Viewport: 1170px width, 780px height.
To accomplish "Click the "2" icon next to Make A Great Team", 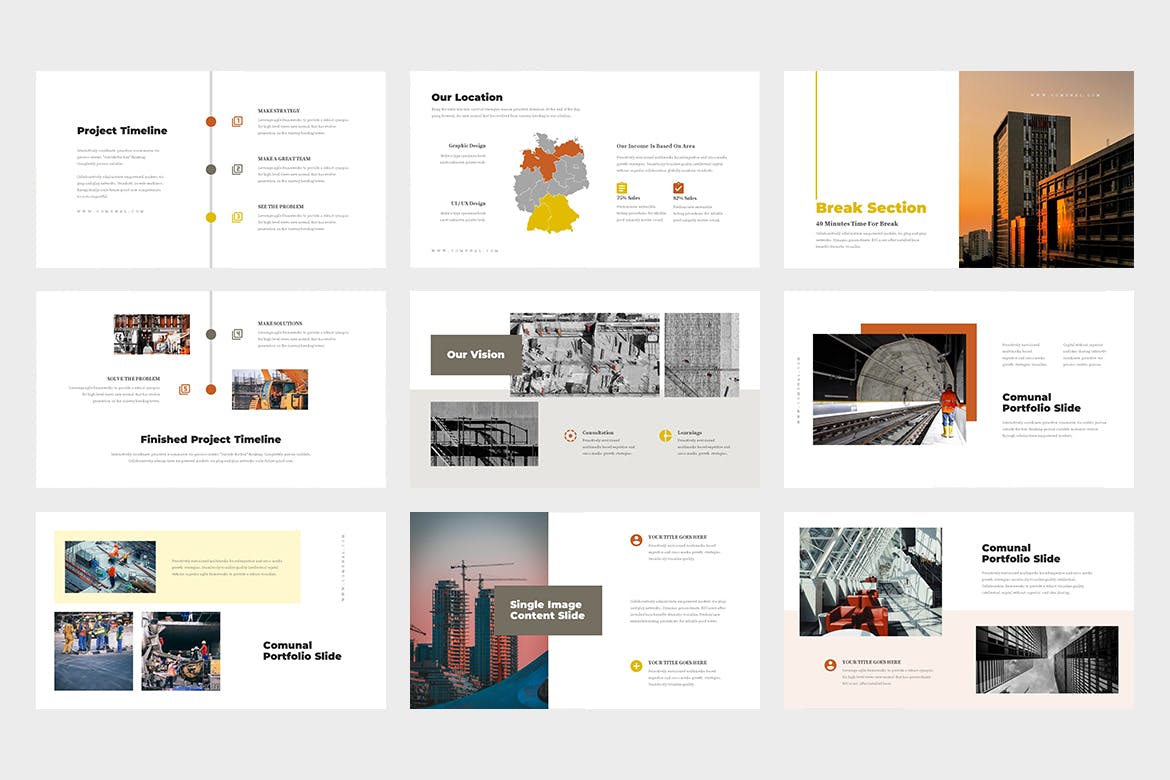I will coord(237,169).
